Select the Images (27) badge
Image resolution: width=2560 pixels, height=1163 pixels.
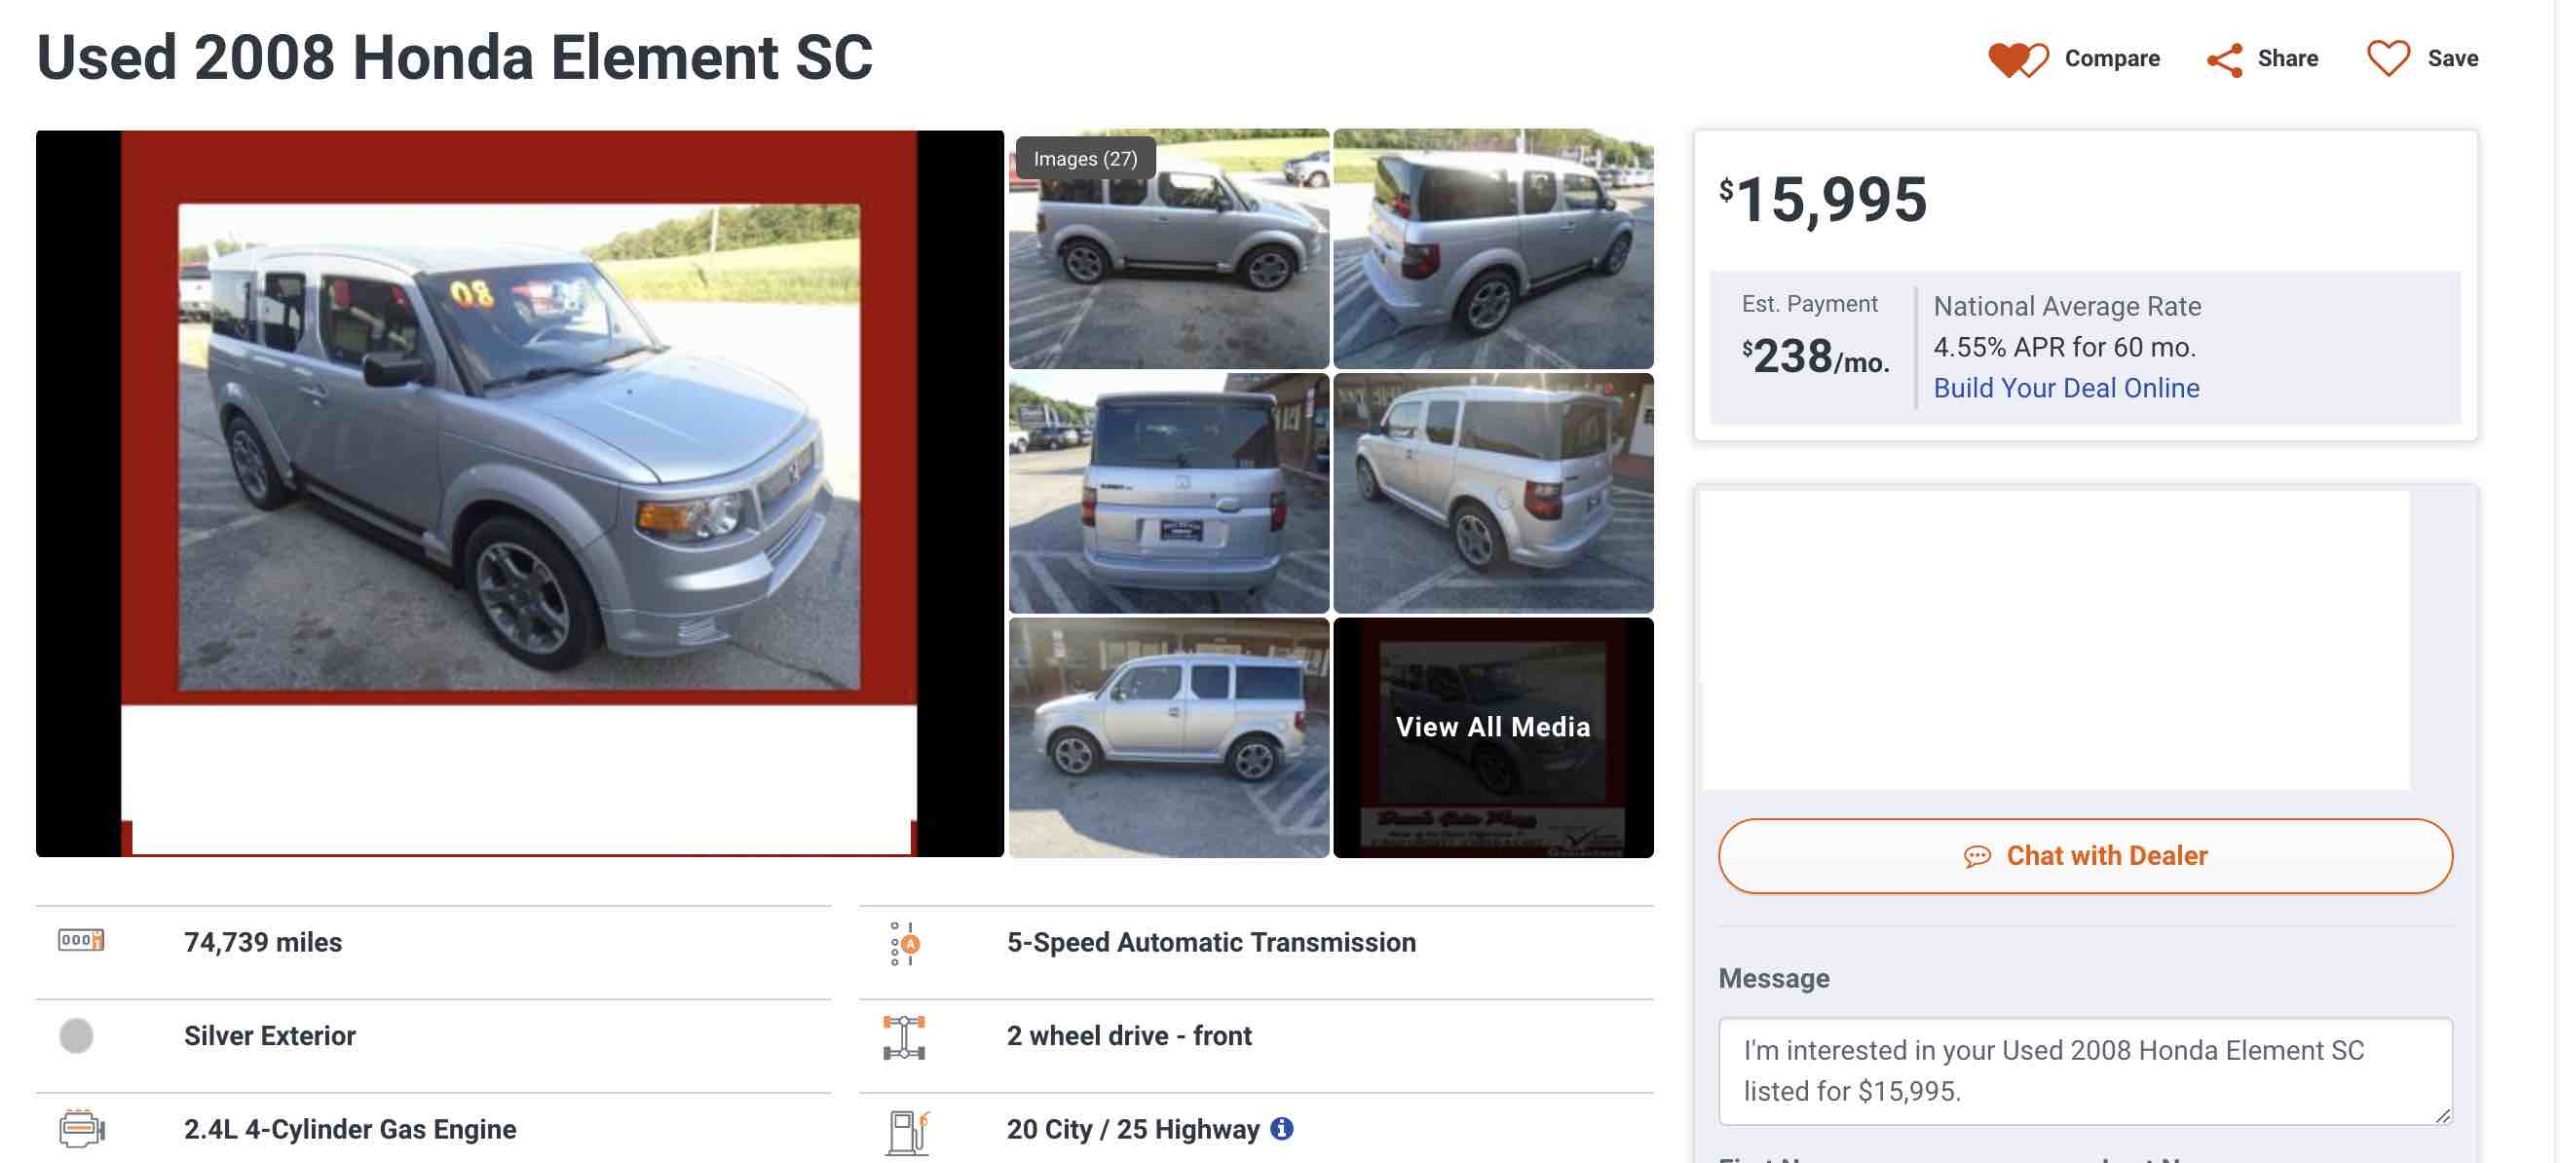point(1085,159)
